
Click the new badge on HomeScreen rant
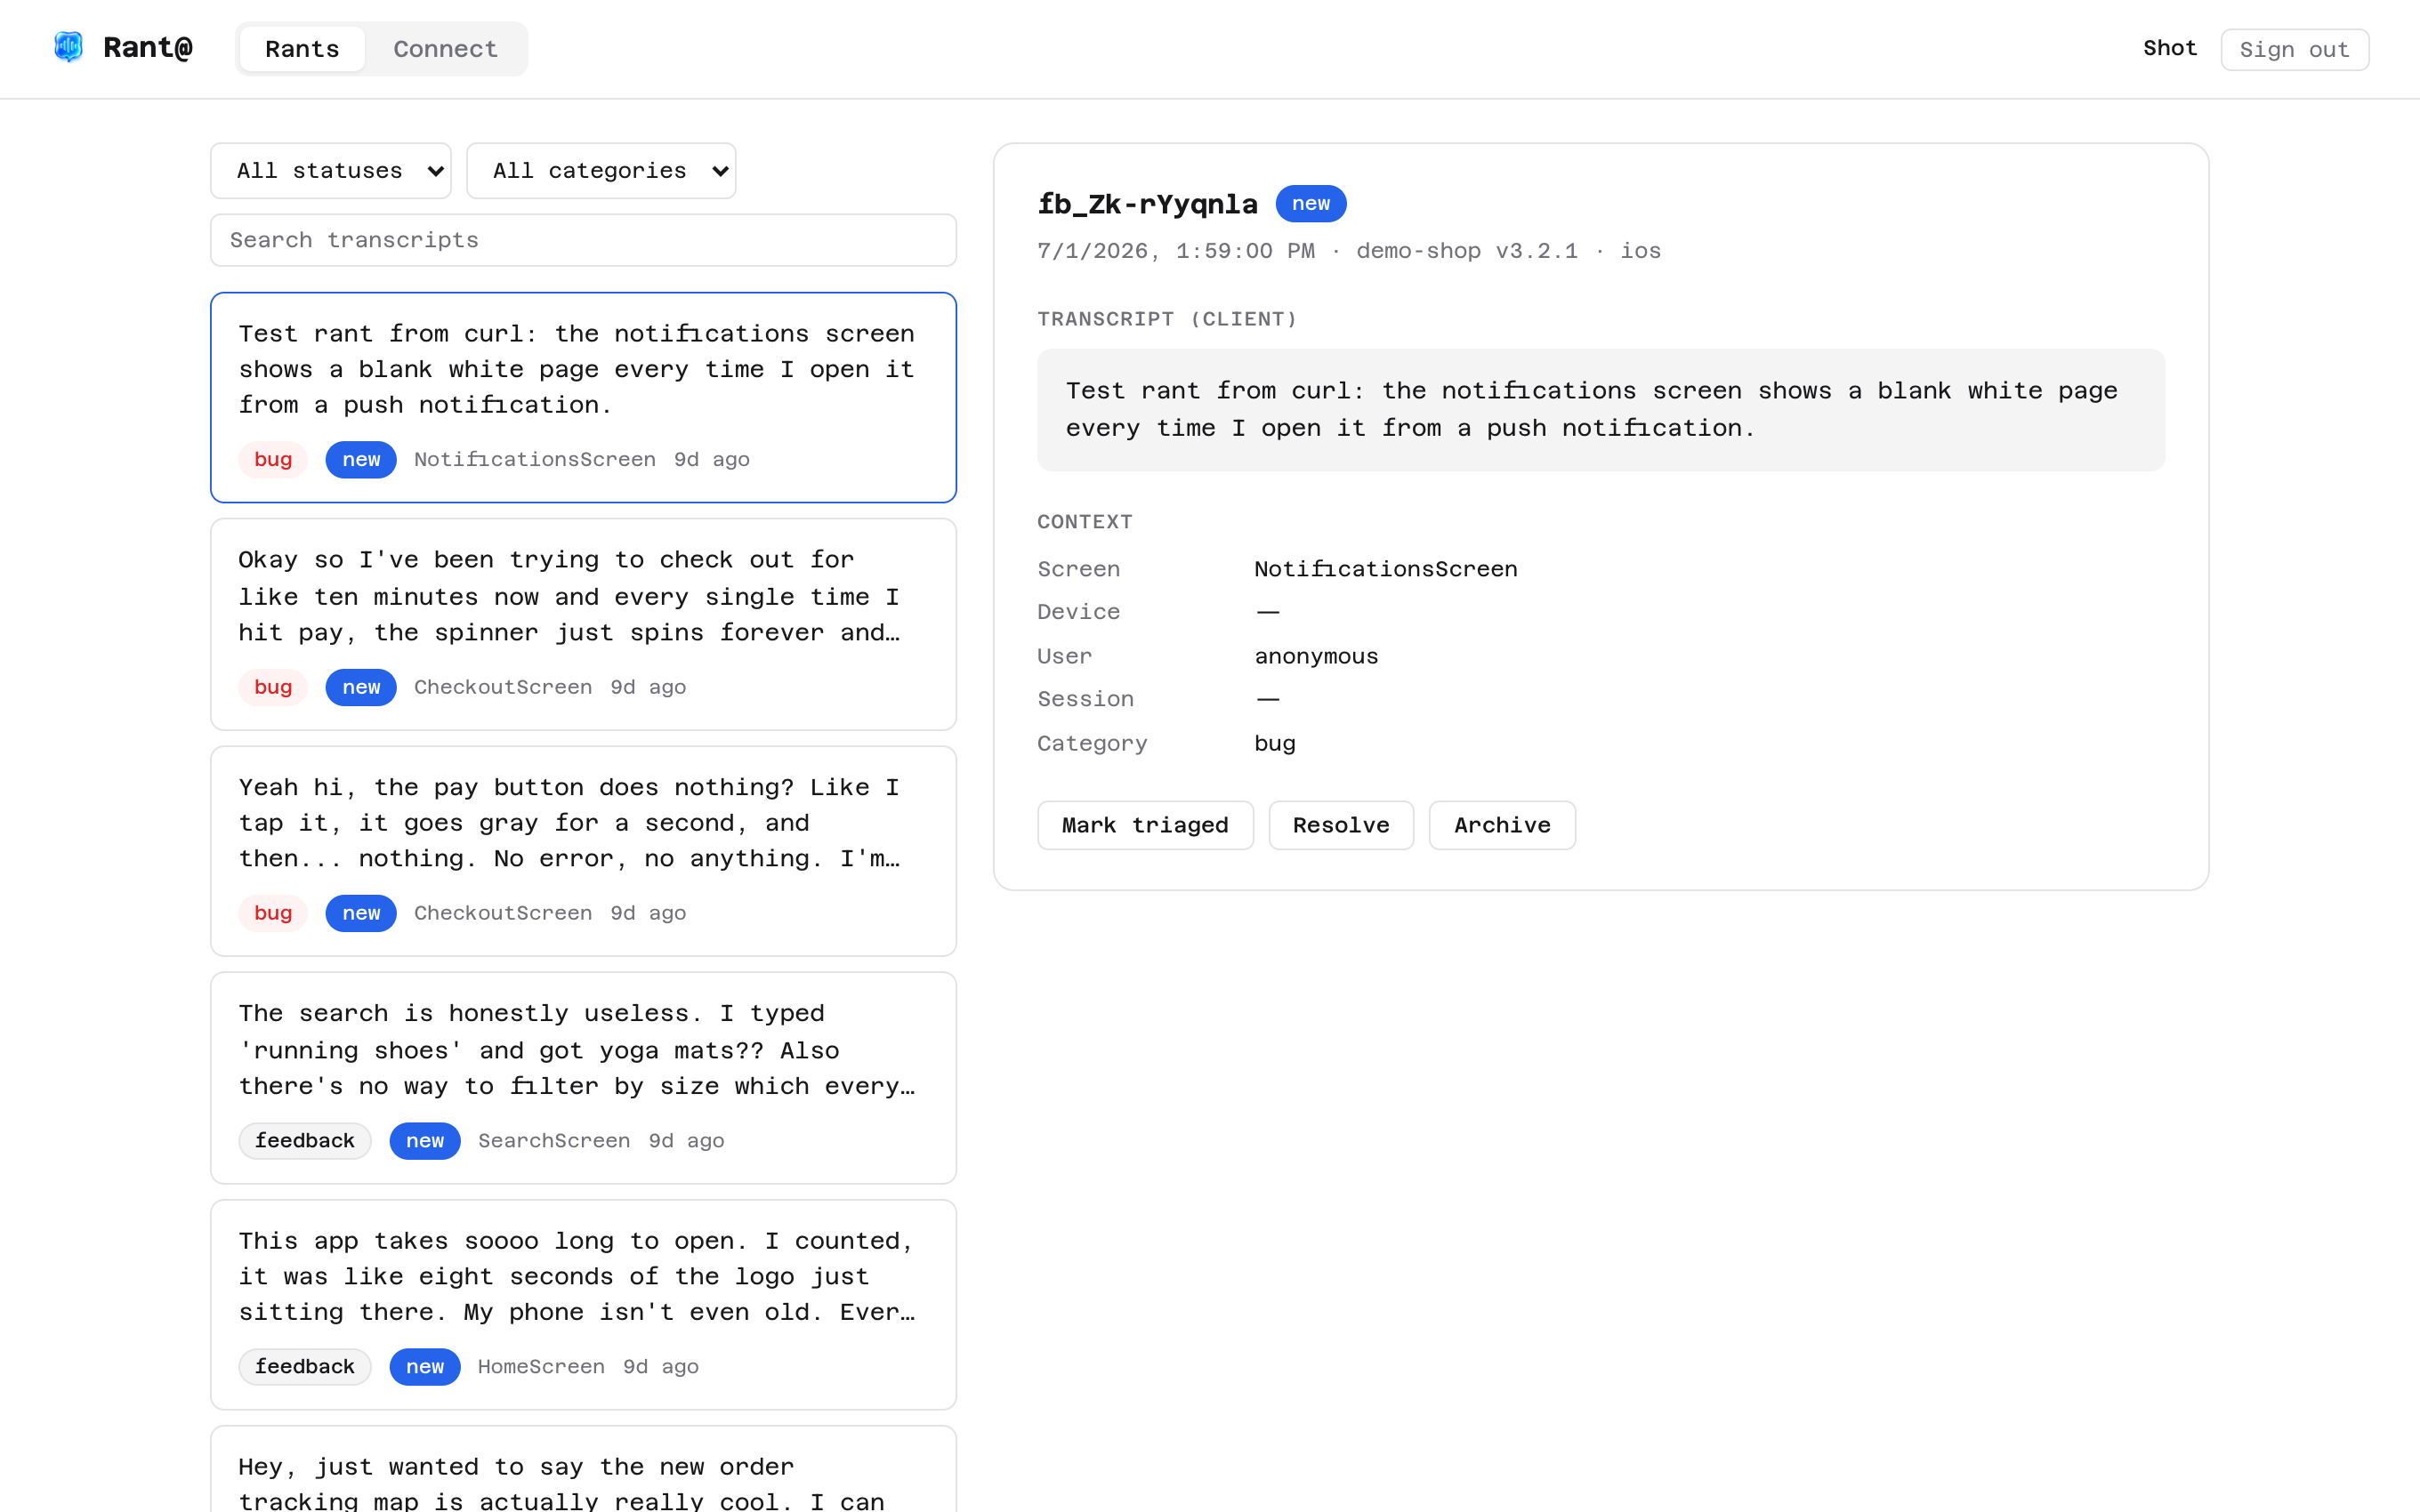click(425, 1367)
